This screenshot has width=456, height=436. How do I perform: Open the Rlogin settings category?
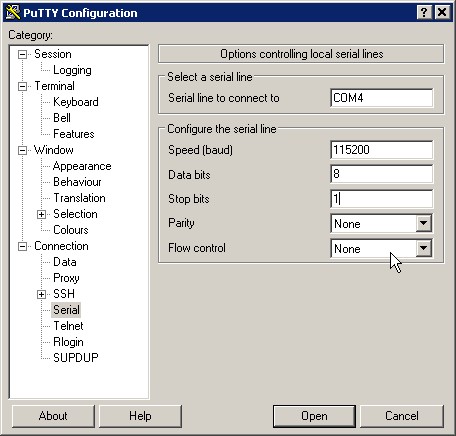click(68, 342)
